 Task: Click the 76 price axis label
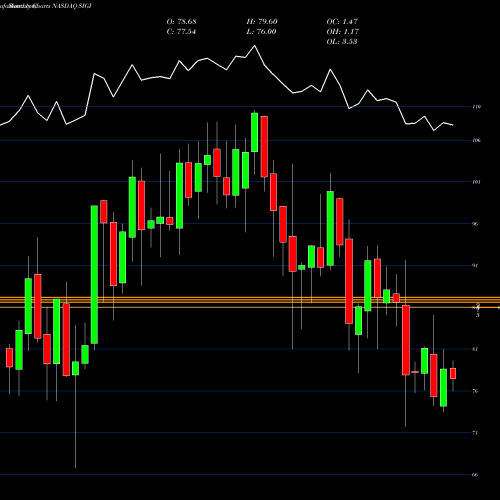pyautogui.click(x=475, y=391)
